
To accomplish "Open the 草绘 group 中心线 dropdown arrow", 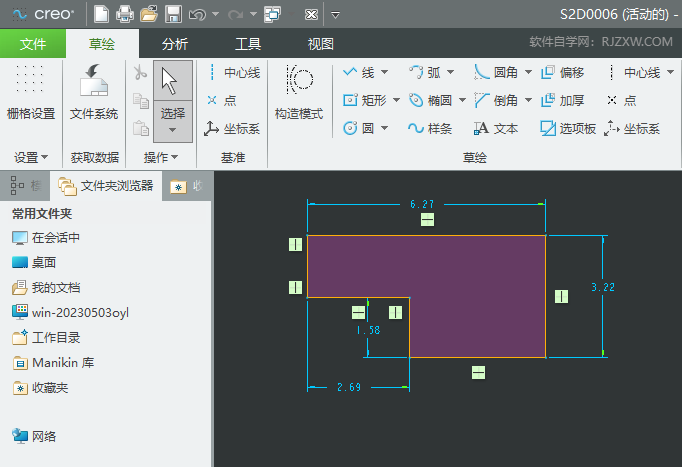I will click(670, 72).
